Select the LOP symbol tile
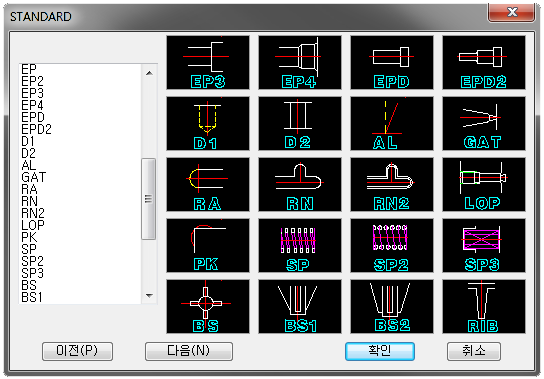 484,184
